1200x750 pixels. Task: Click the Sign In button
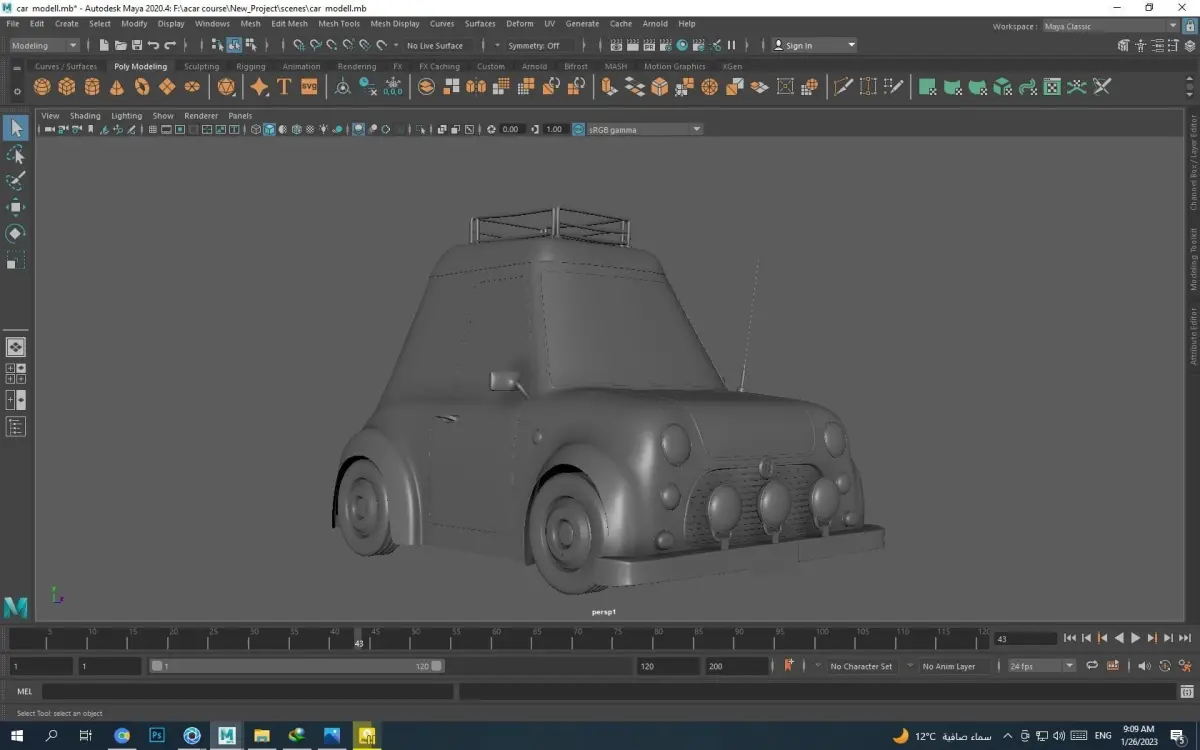pyautogui.click(x=798, y=45)
